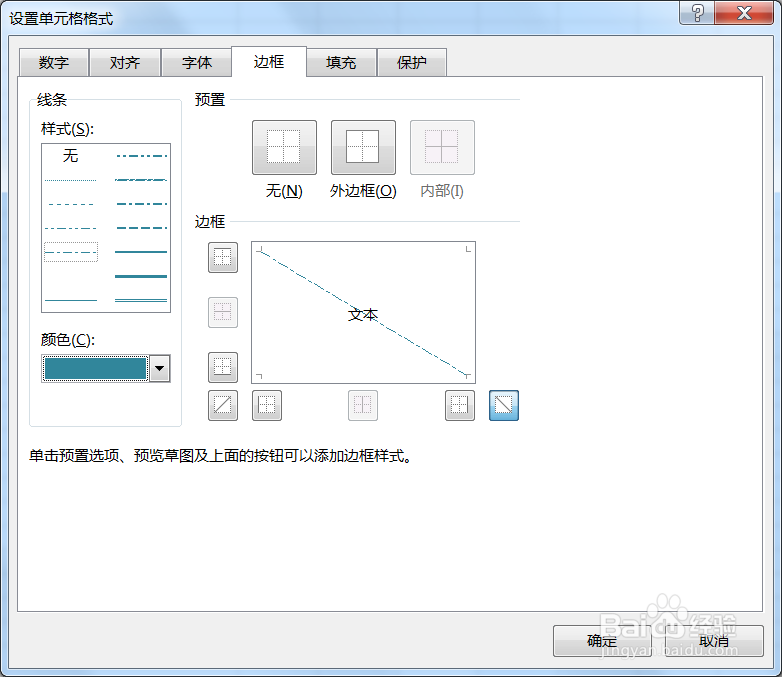Confirm with the 确定 button
This screenshot has height=677, width=782.
tap(602, 641)
